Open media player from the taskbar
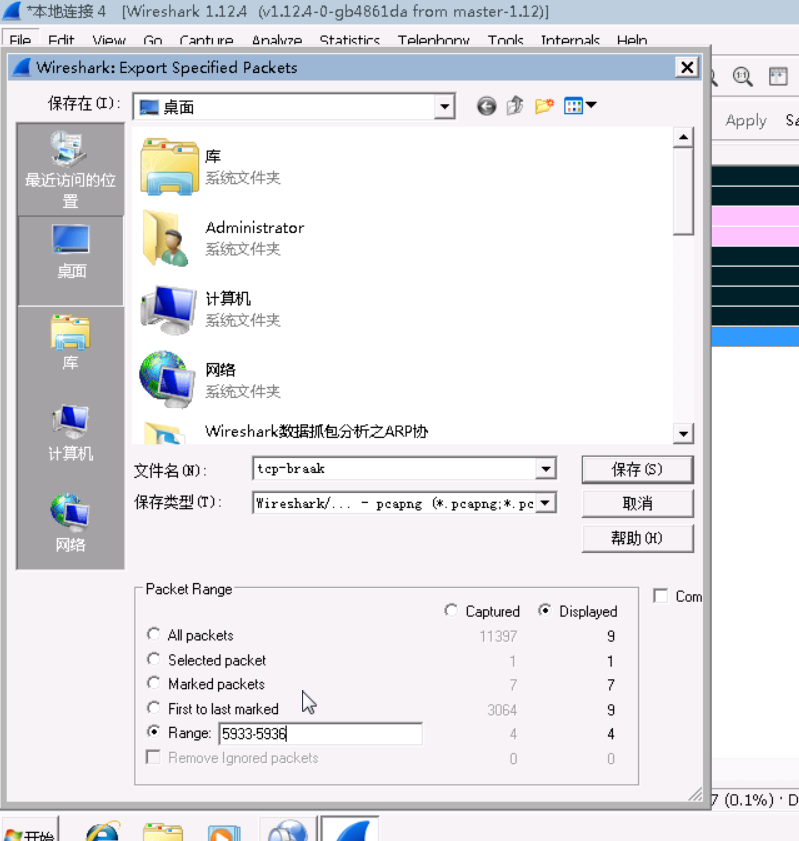Image resolution: width=799 pixels, height=841 pixels. (224, 831)
